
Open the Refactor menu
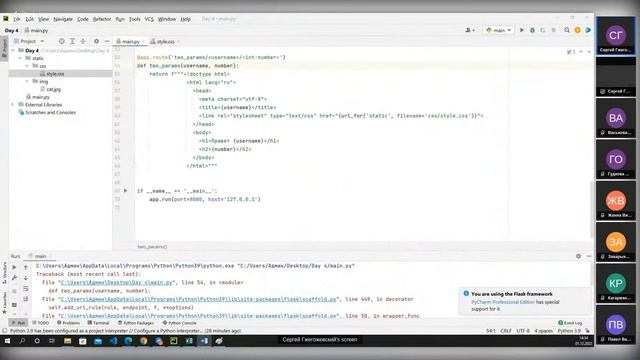(102, 19)
